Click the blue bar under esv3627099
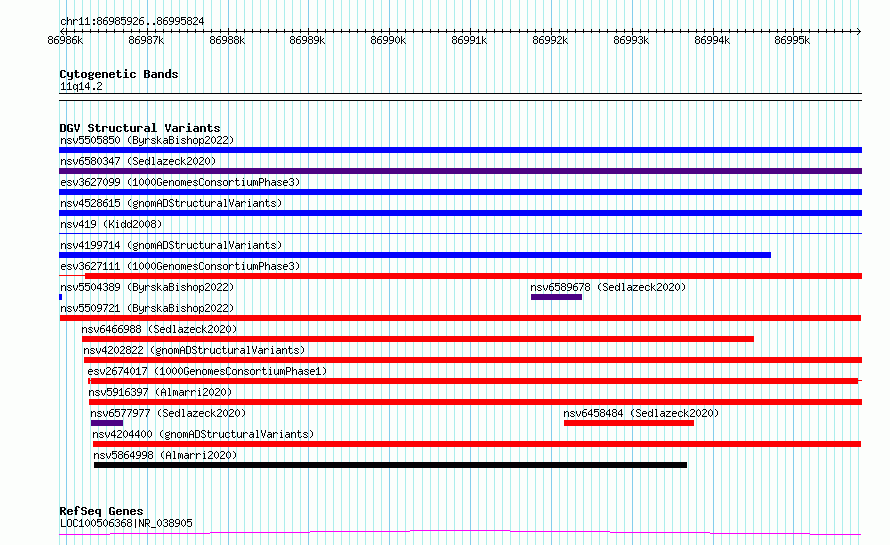Viewport: 890px width, 545px height. click(x=460, y=192)
